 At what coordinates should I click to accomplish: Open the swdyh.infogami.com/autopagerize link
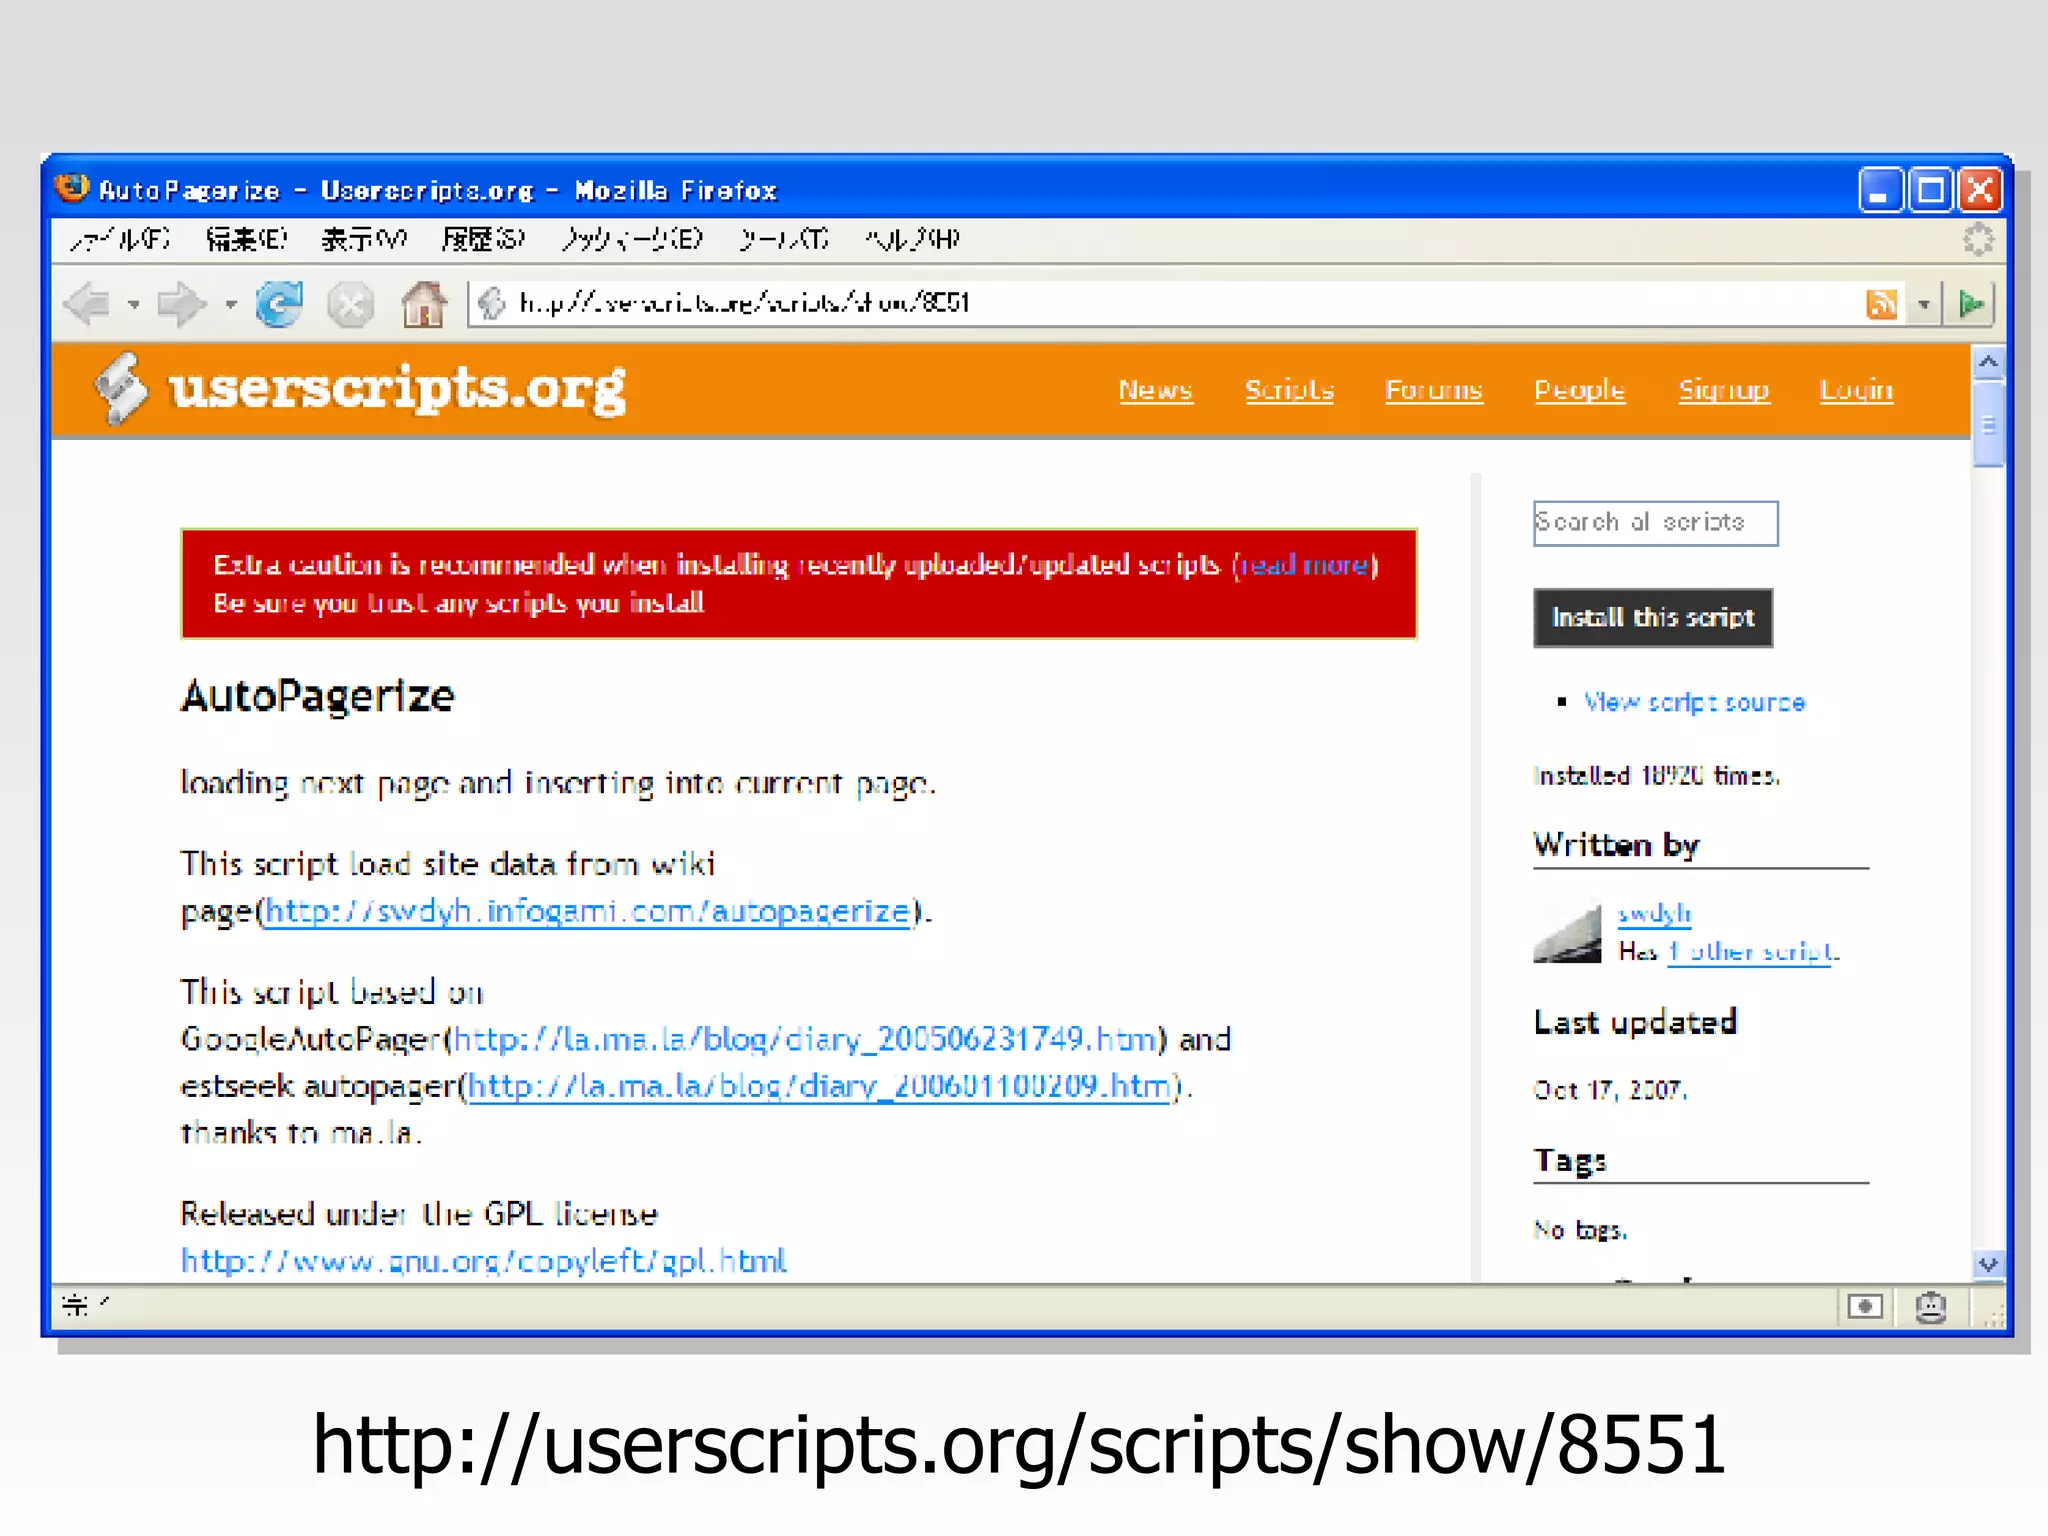(587, 911)
